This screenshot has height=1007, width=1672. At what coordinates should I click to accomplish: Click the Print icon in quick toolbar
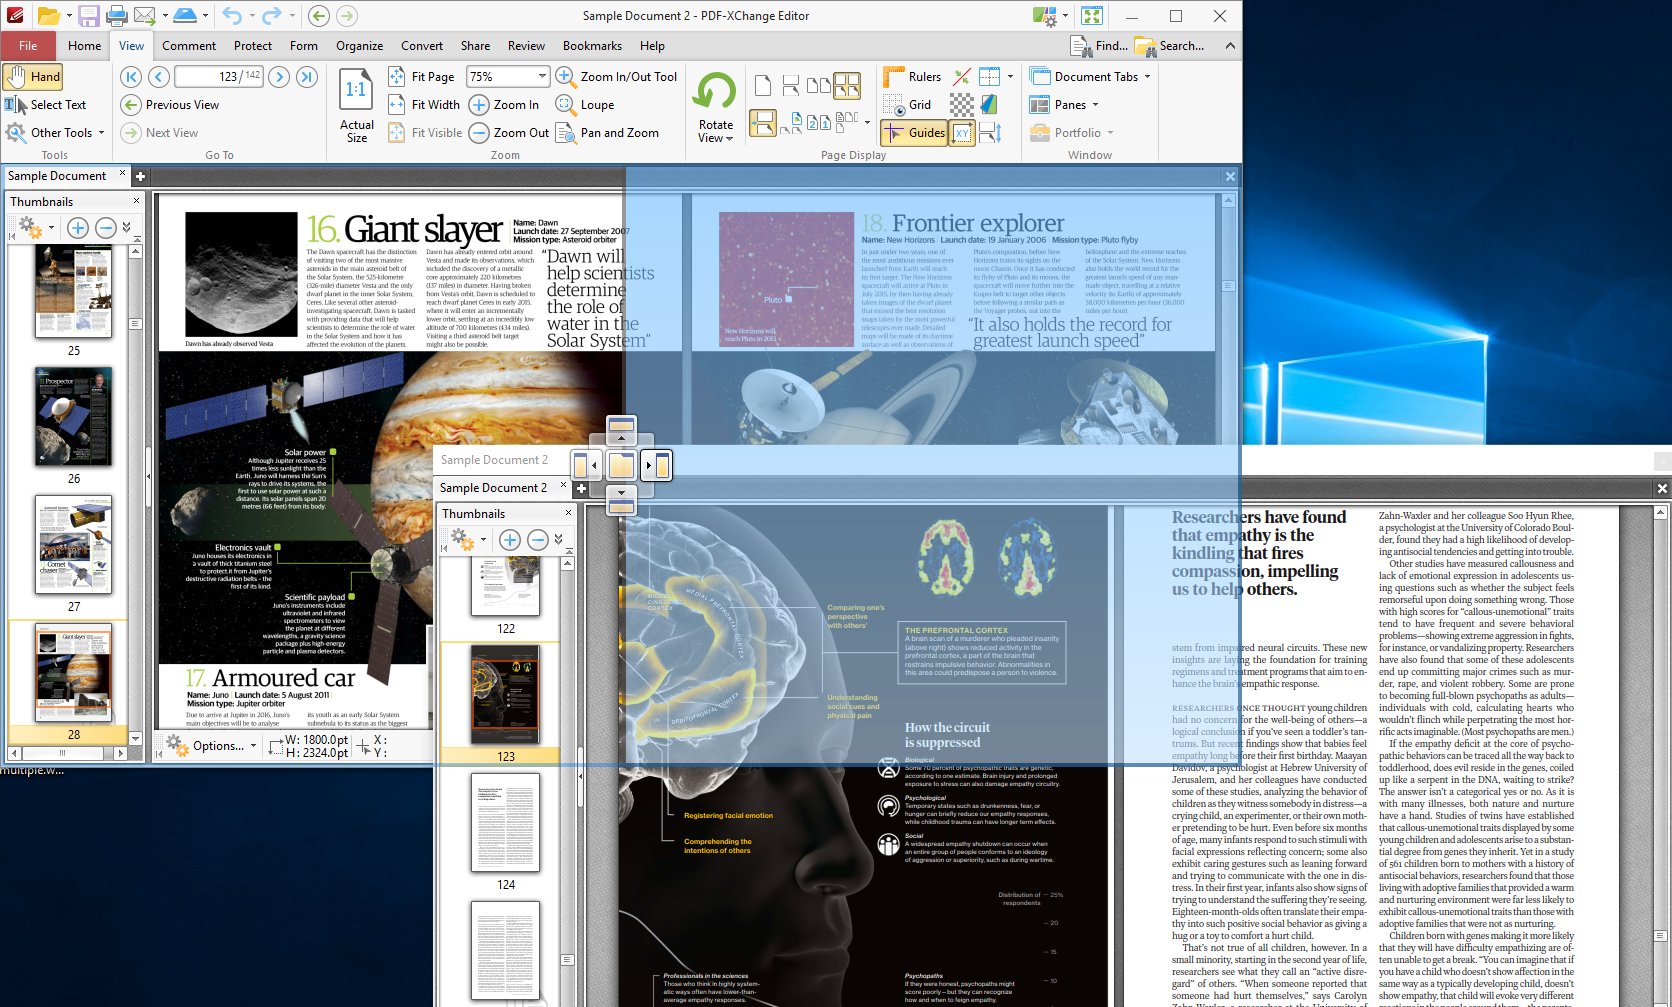116,15
